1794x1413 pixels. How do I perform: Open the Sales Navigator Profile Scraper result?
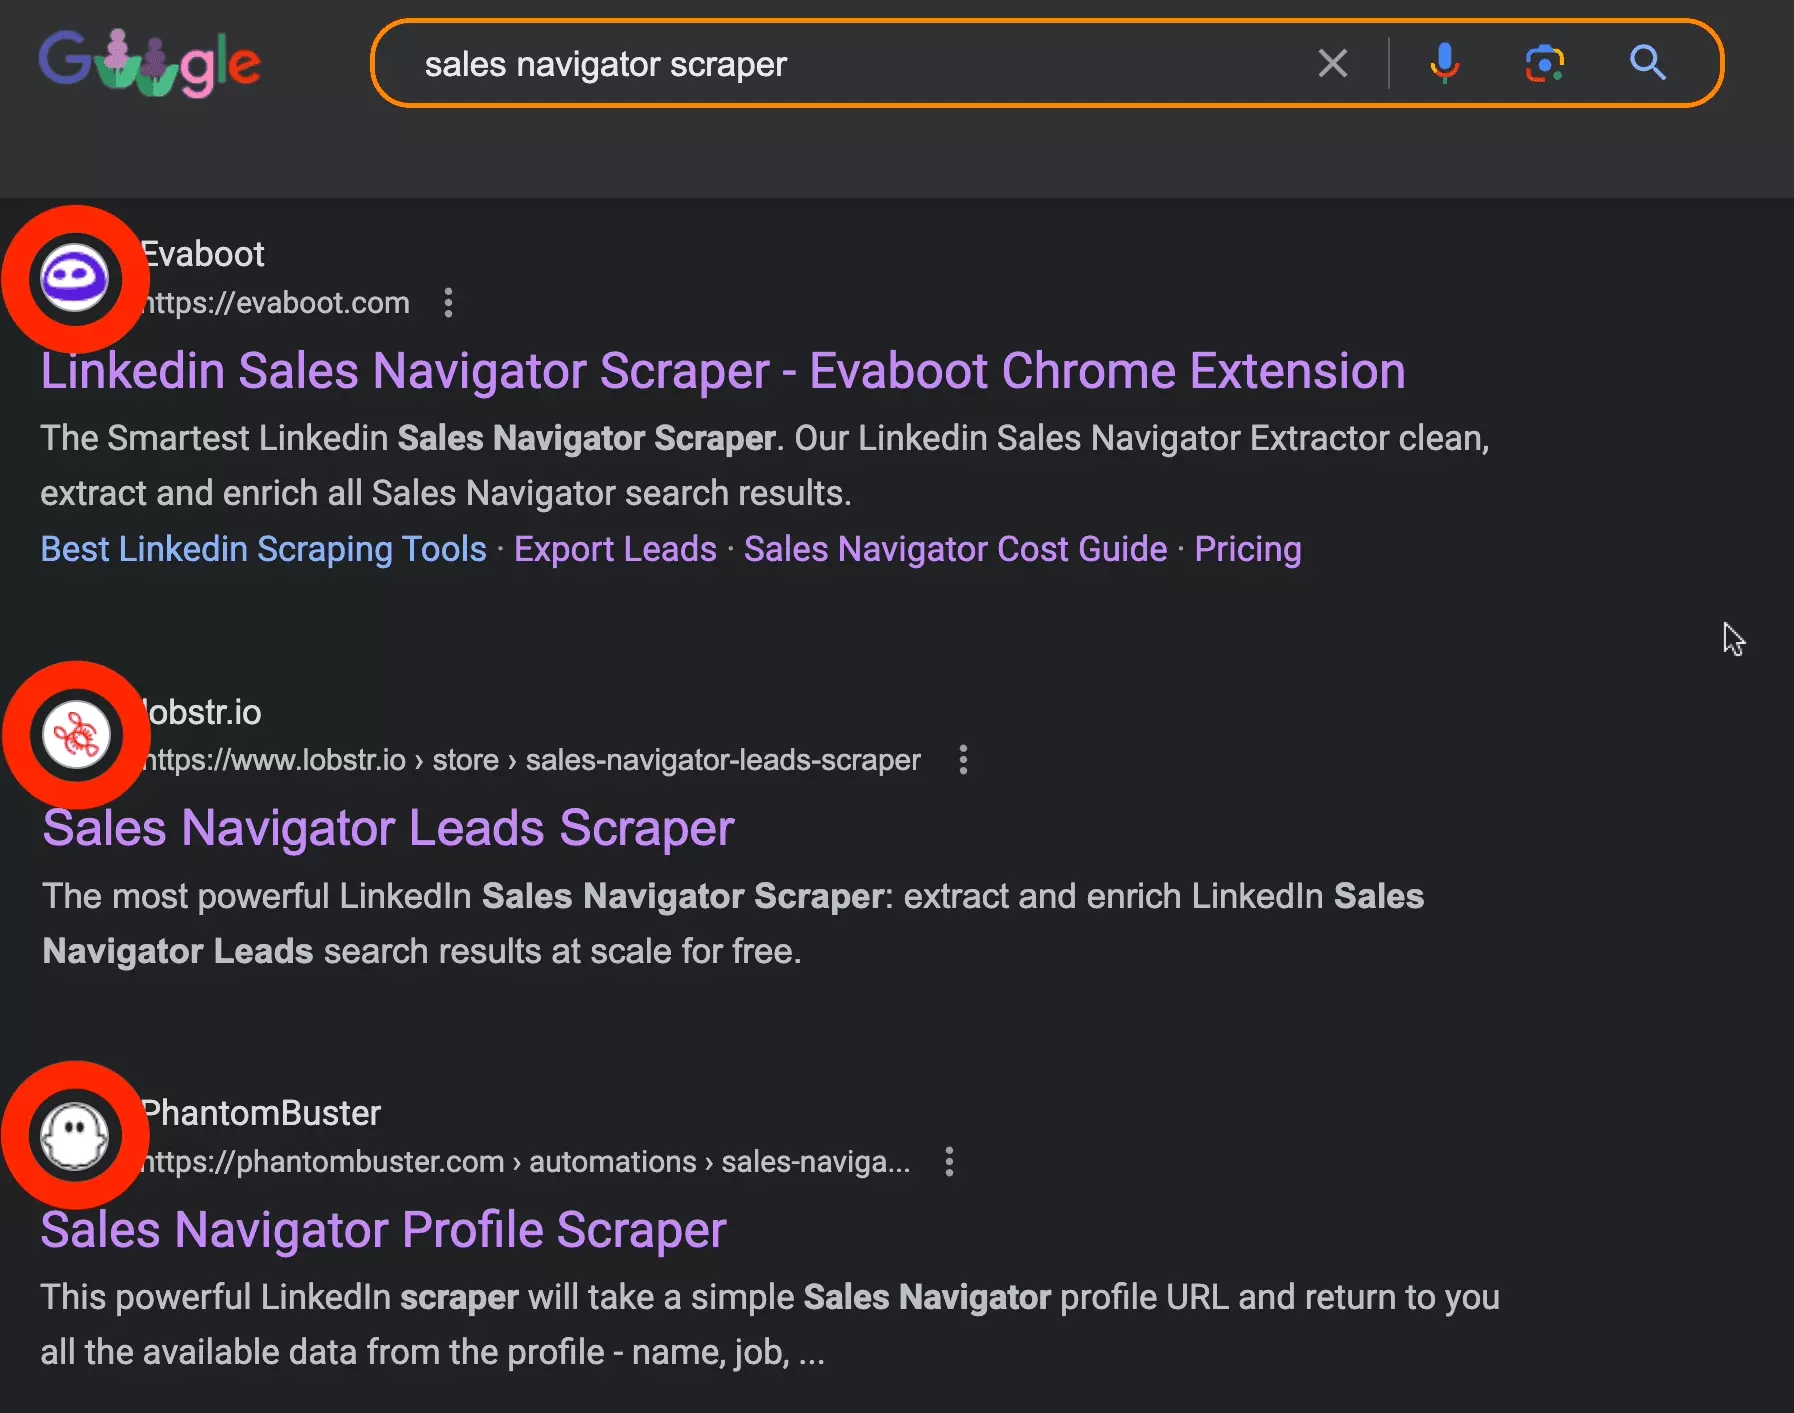[383, 1230]
